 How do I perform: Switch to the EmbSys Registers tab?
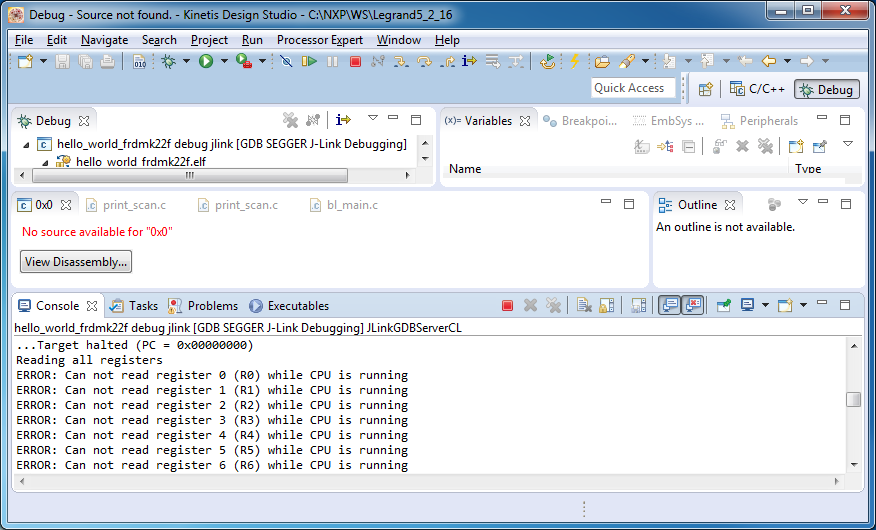coord(668,121)
